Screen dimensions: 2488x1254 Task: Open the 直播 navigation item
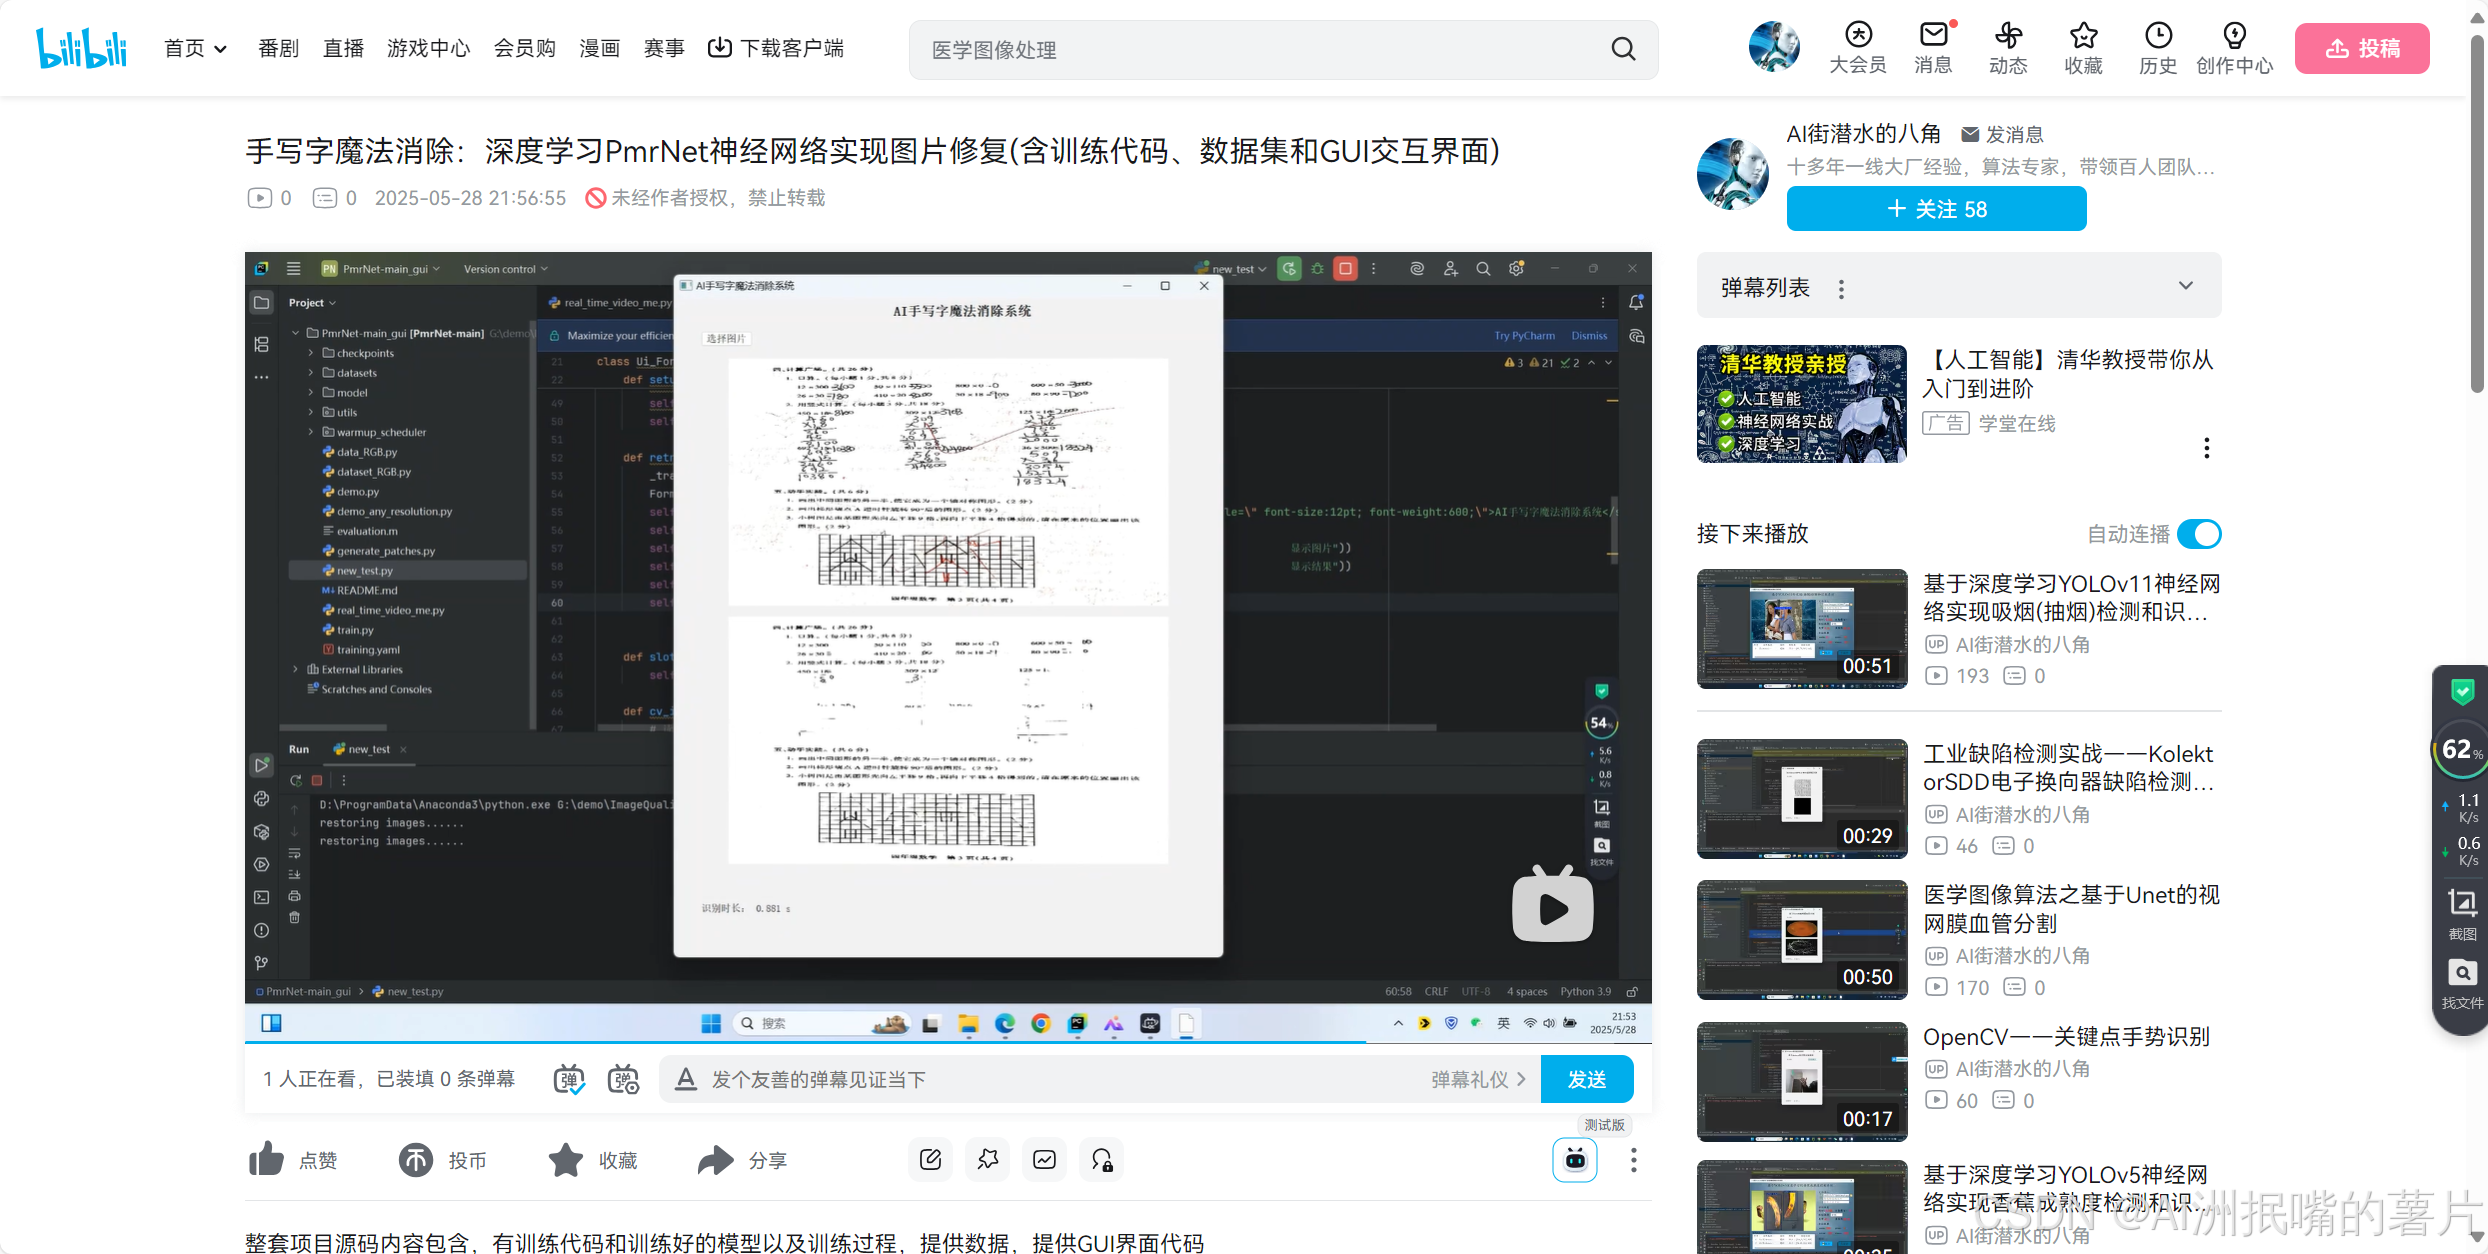pyautogui.click(x=343, y=48)
